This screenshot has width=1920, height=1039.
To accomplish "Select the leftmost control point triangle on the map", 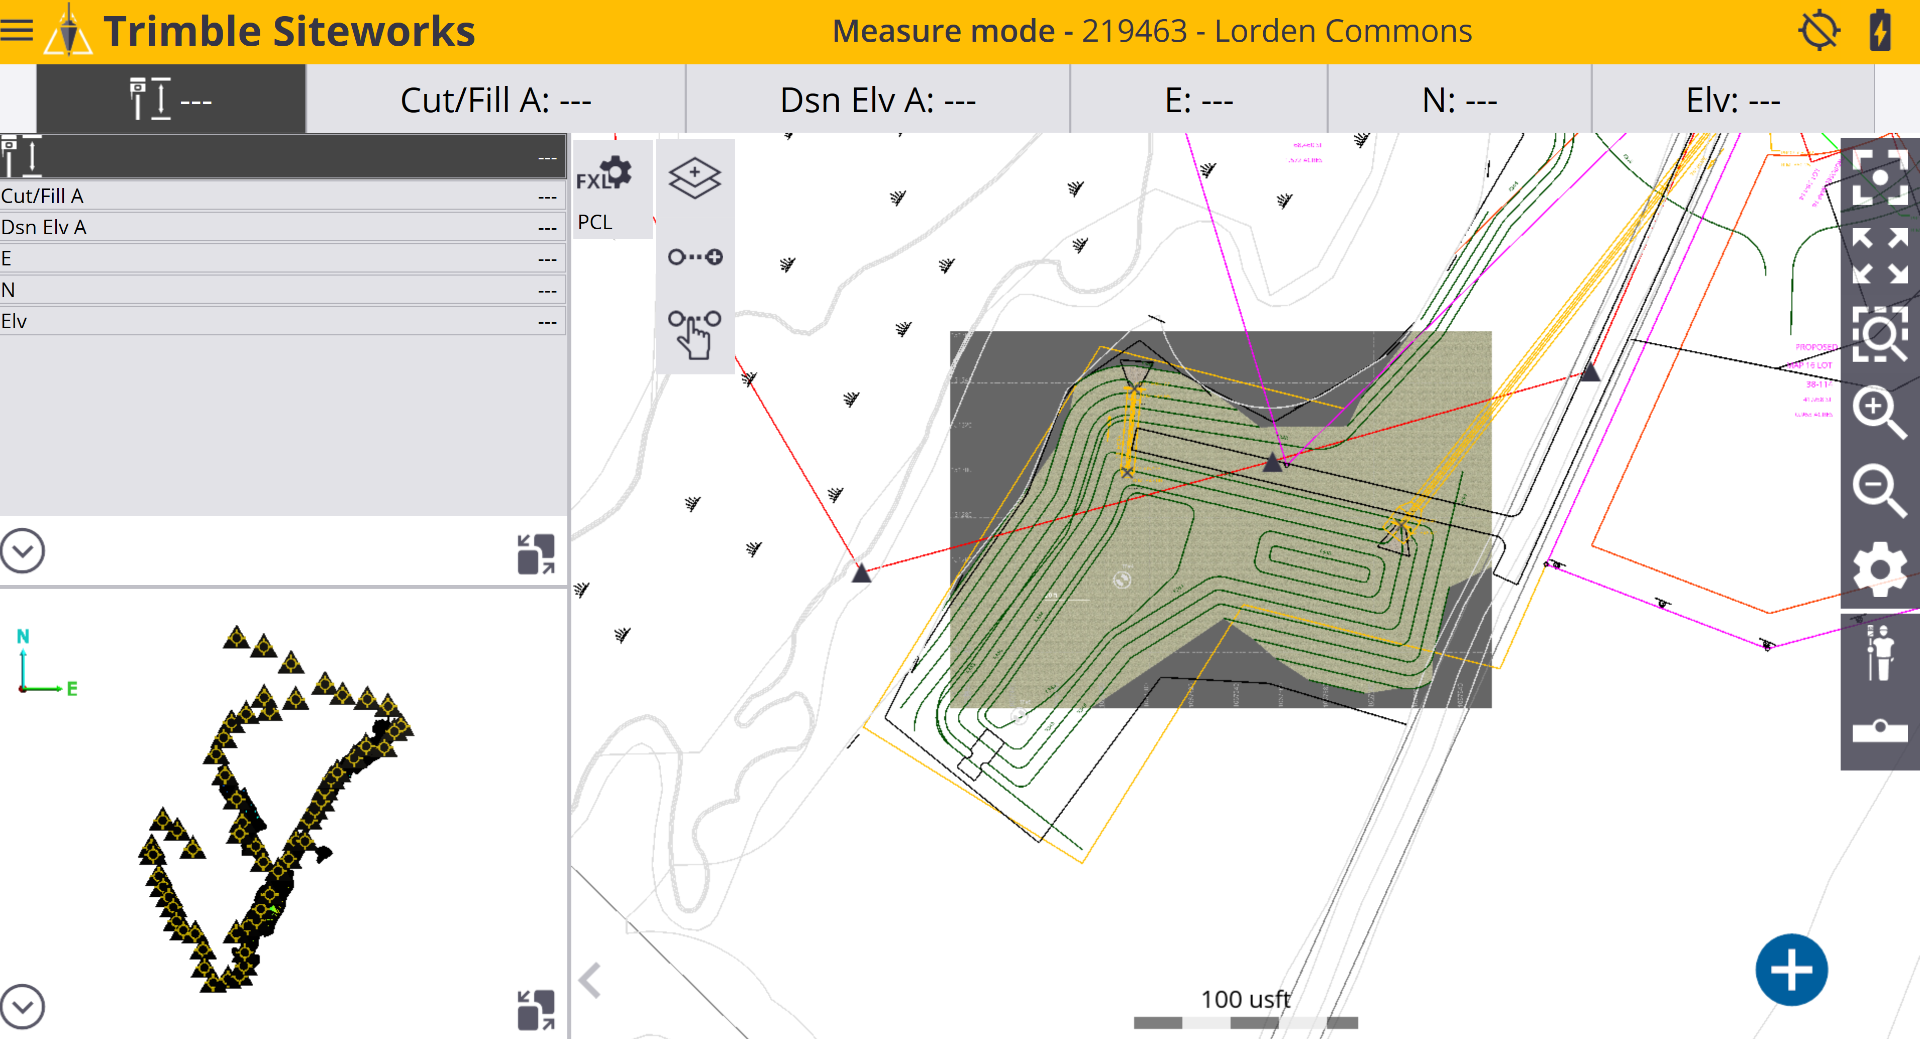I will [861, 573].
